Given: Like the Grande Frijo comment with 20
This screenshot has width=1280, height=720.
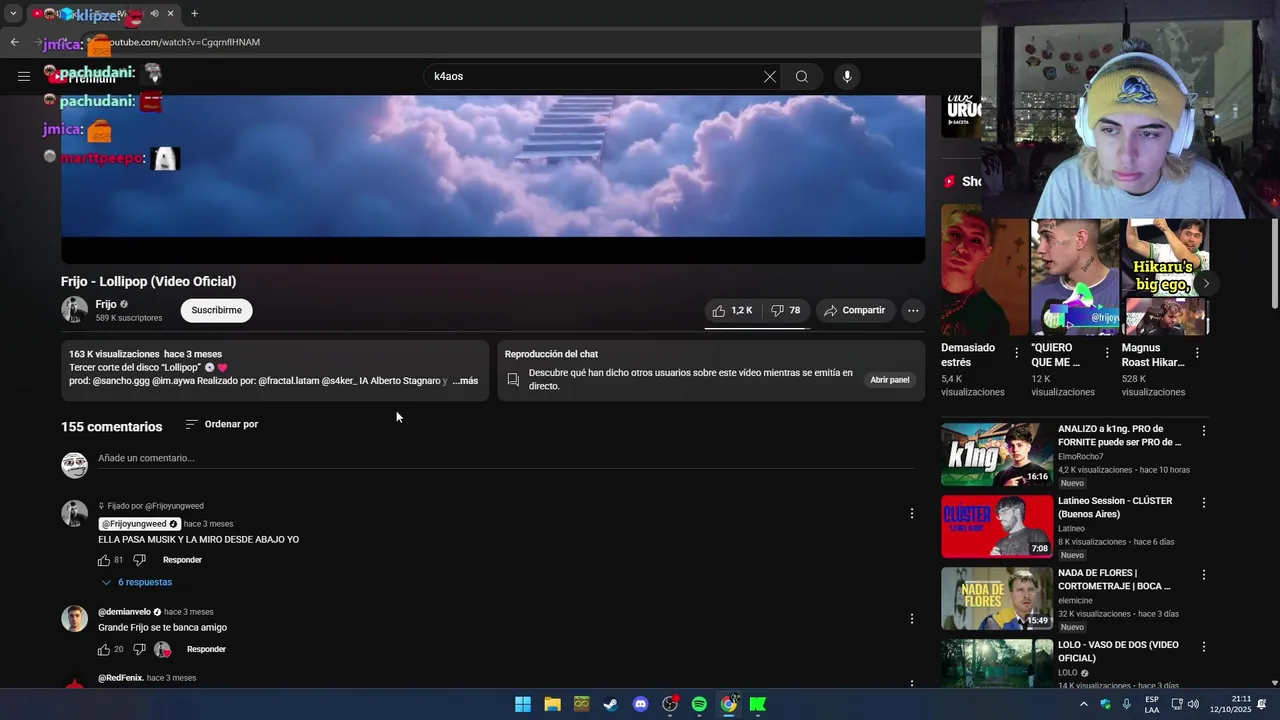Looking at the screenshot, I should coord(104,650).
